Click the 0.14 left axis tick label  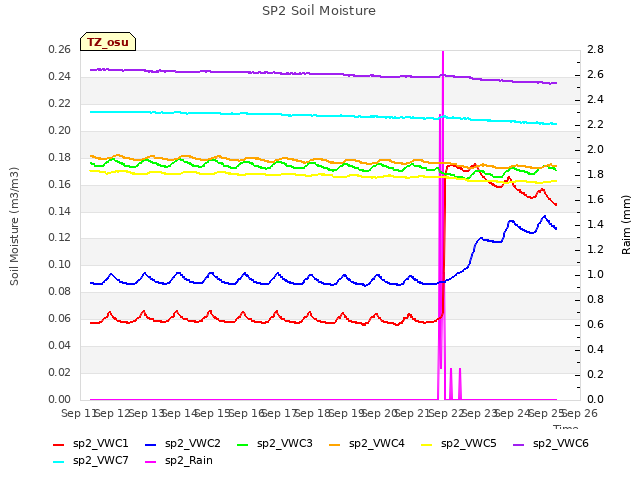pos(59,211)
